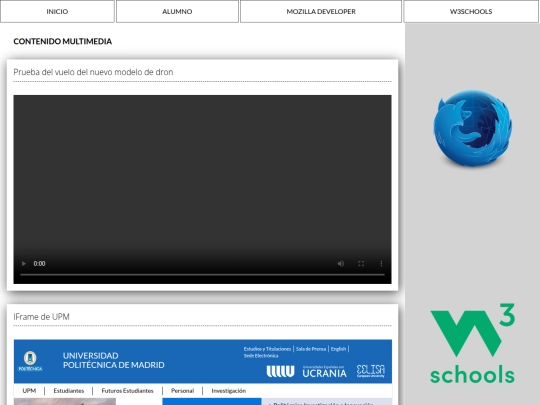Open the Estudiantes menu tab
Viewport: 540px width, 405px height.
(x=69, y=391)
